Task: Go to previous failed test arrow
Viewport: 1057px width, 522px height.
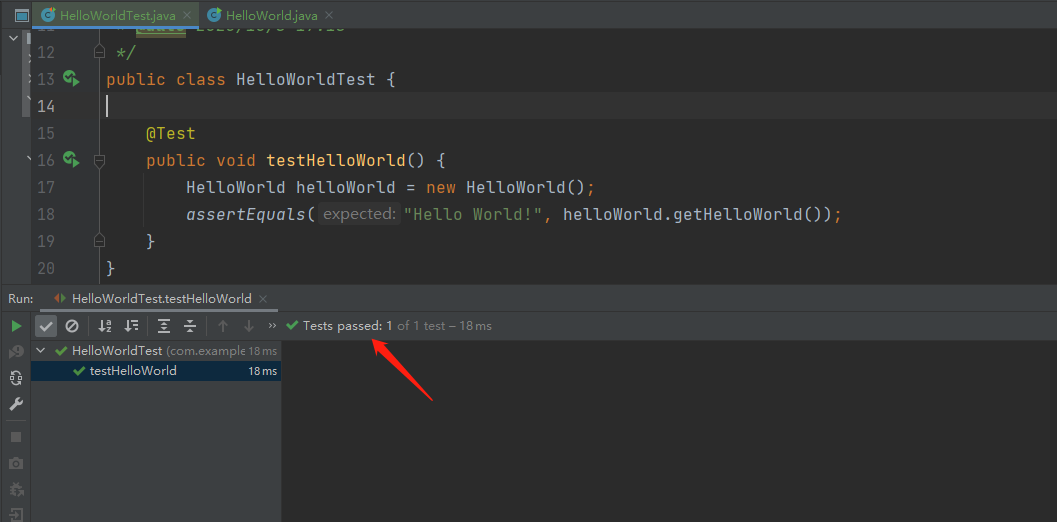Action: pyautogui.click(x=223, y=326)
